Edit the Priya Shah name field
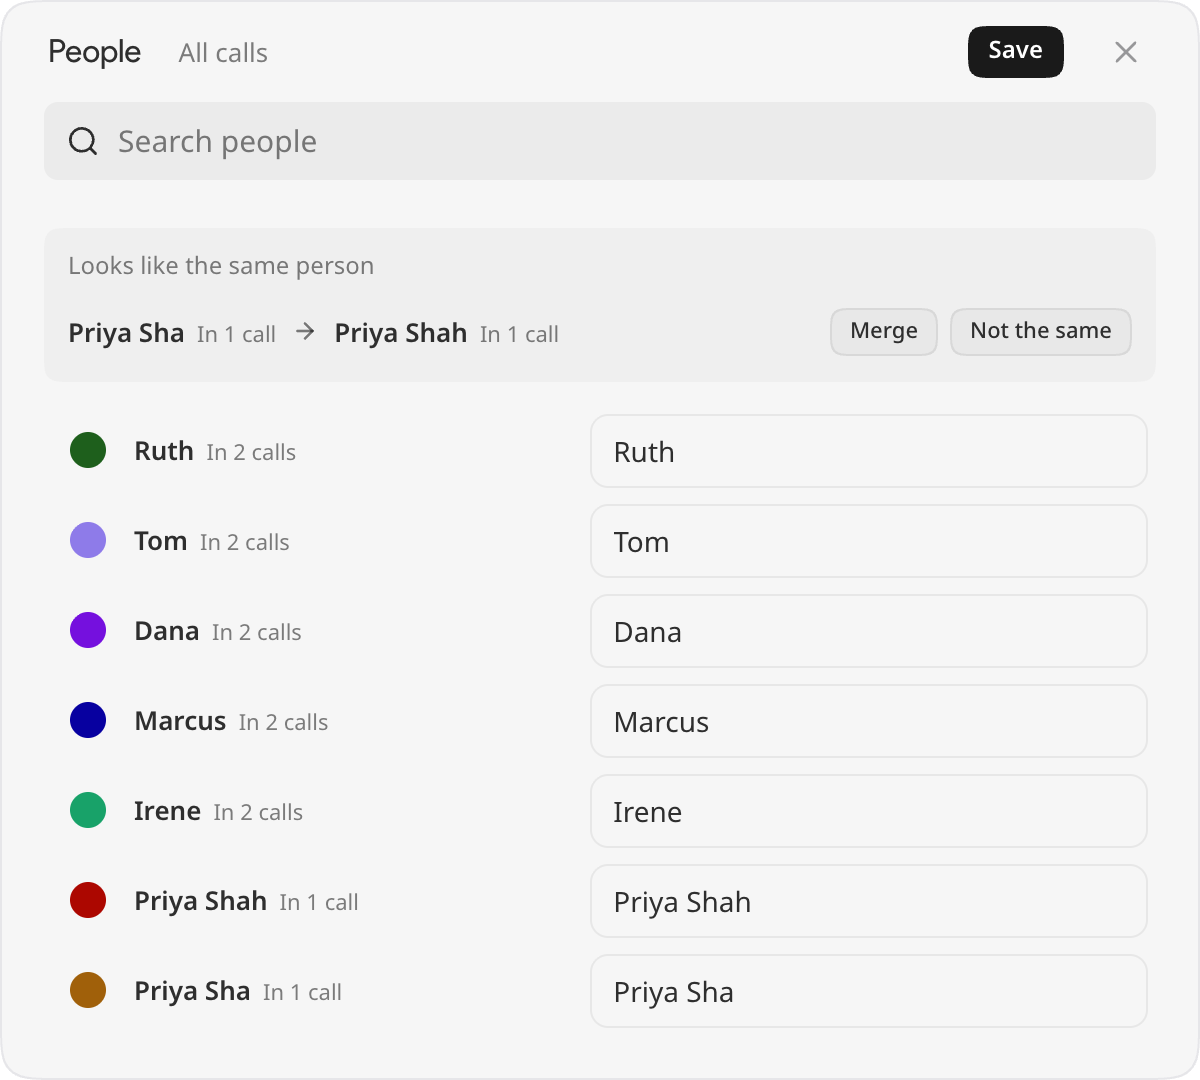 (869, 901)
